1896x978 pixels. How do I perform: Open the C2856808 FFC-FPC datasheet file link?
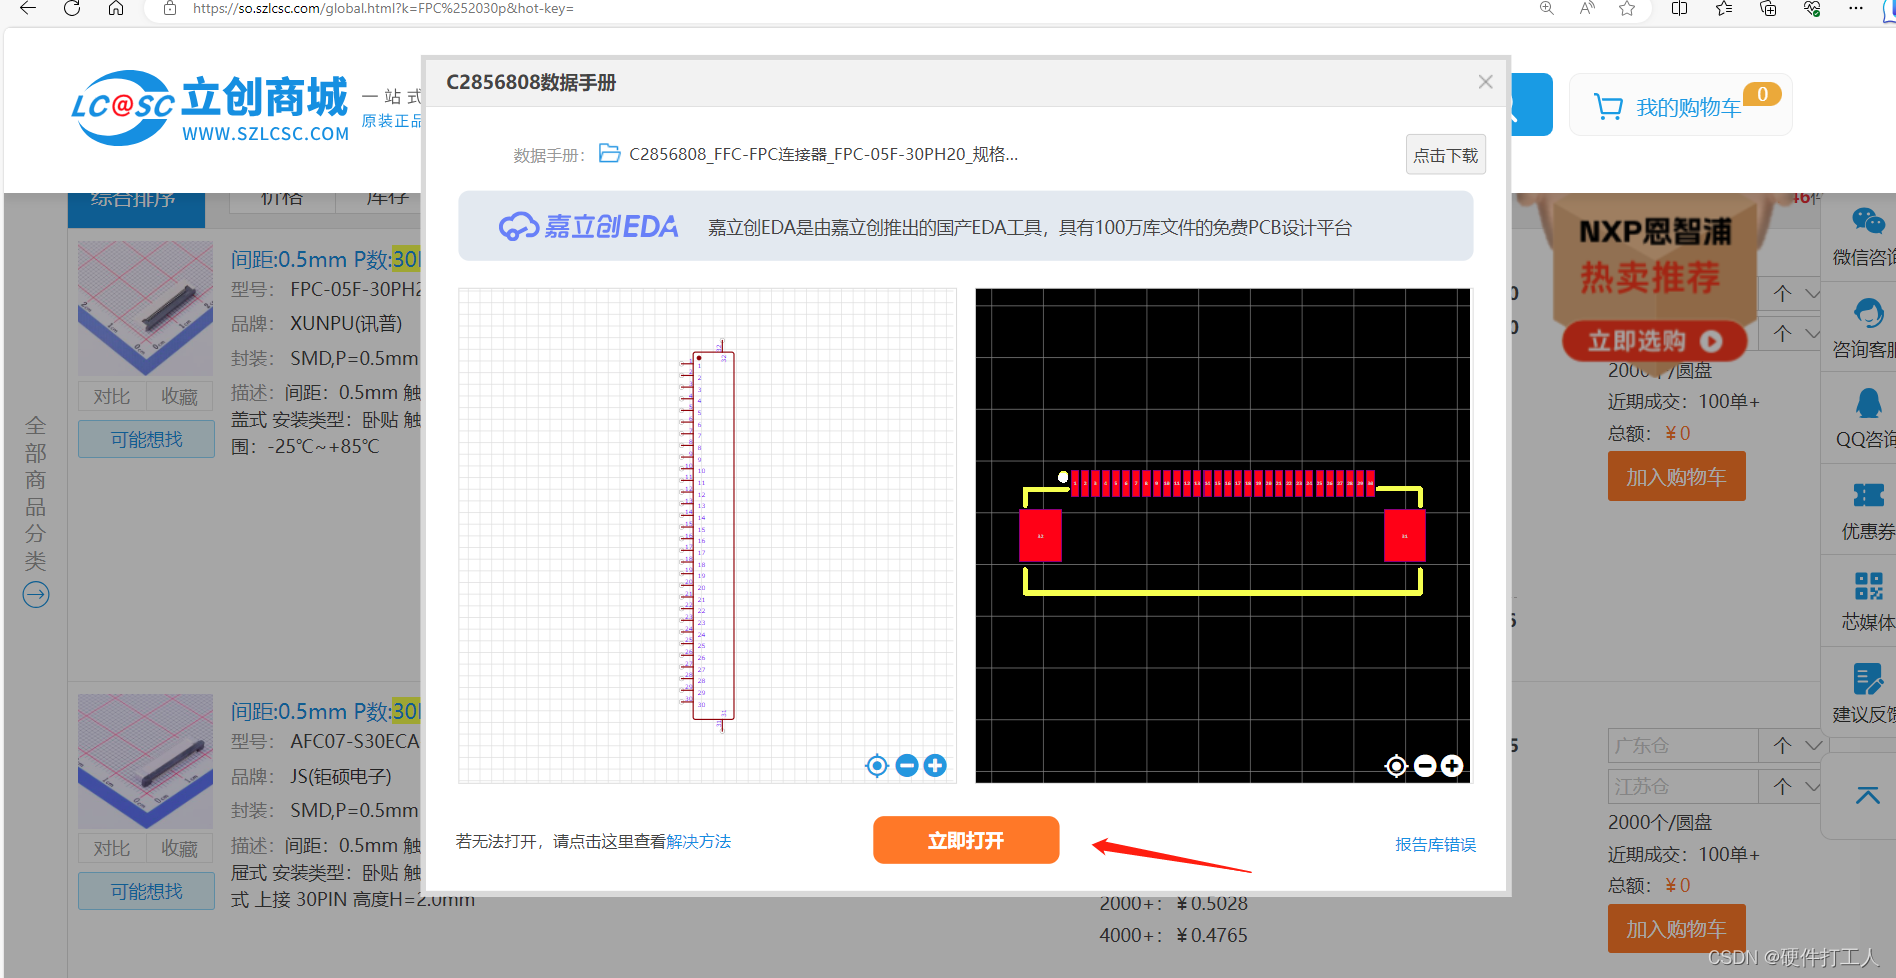(x=823, y=154)
